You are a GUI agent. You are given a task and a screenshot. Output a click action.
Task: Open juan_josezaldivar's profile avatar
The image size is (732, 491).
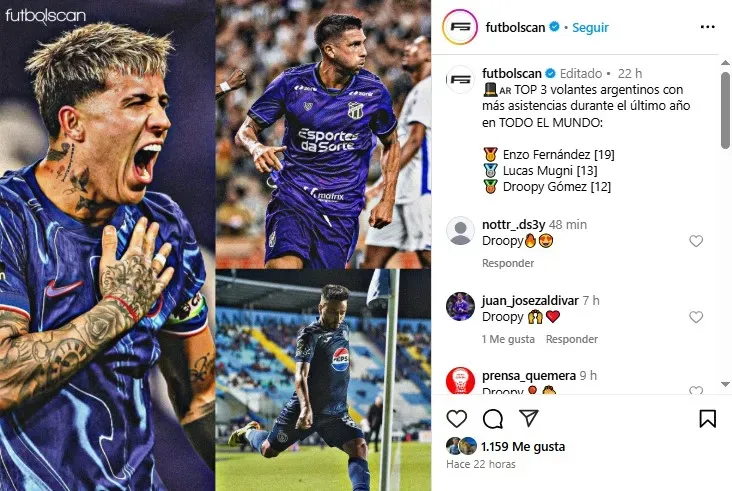click(460, 307)
